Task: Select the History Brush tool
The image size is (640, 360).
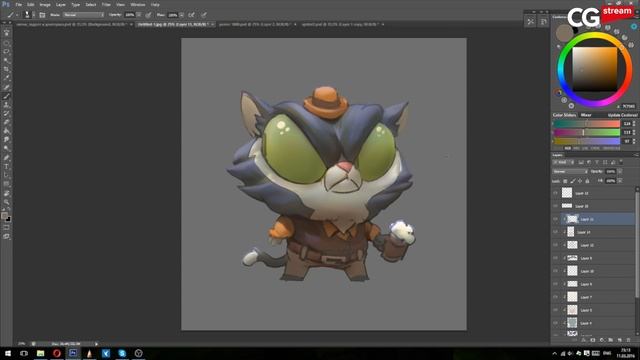Action: click(x=6, y=113)
